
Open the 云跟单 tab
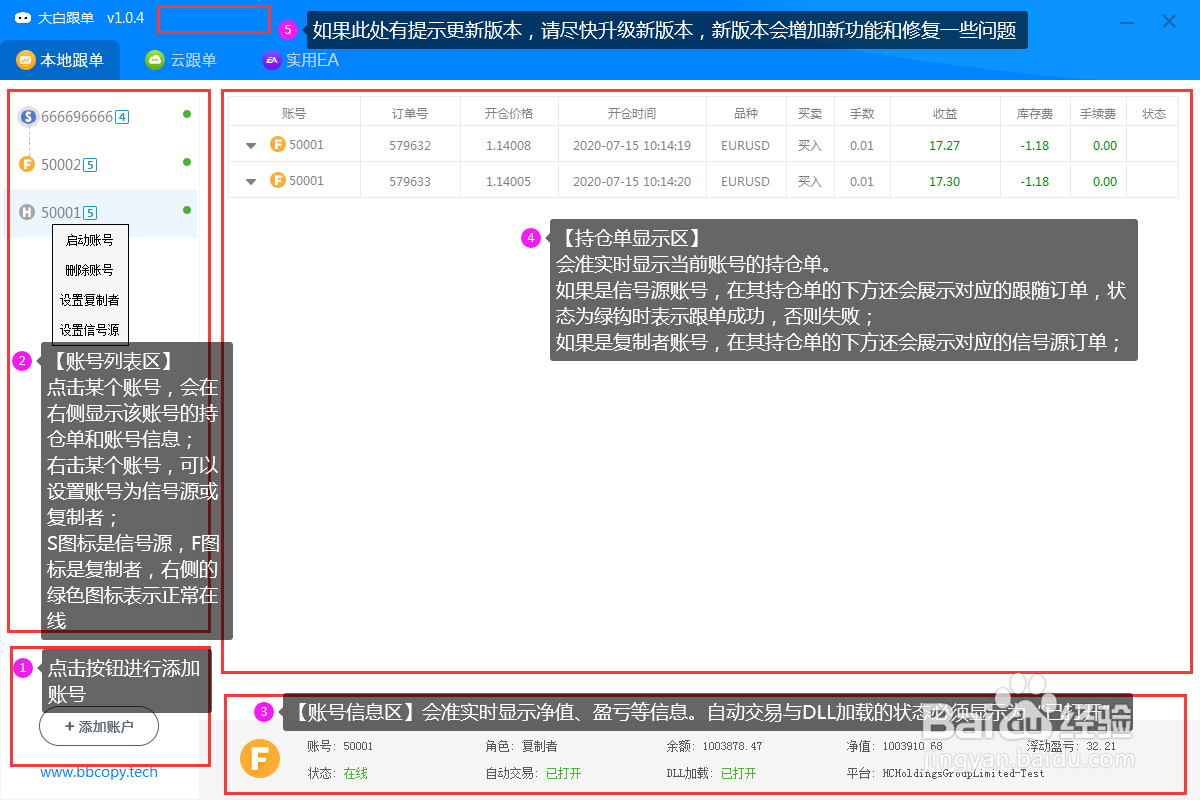[181, 60]
